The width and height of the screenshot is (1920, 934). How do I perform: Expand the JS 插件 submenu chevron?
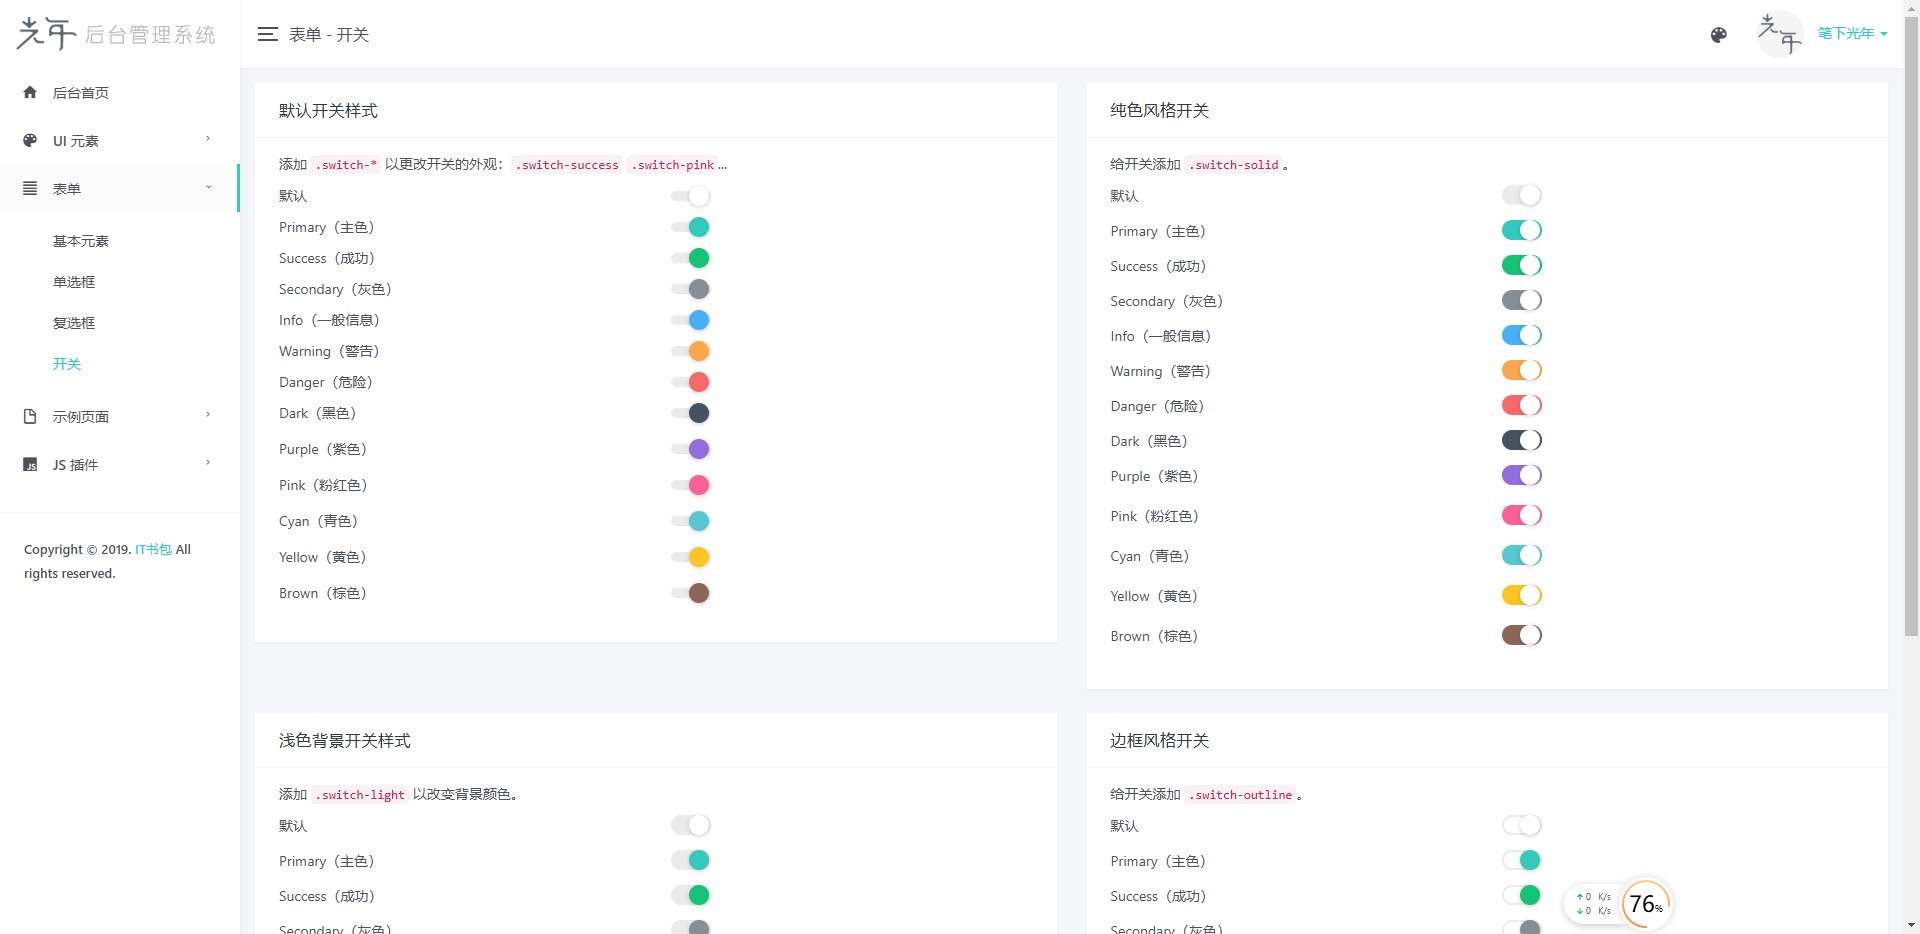(208, 463)
